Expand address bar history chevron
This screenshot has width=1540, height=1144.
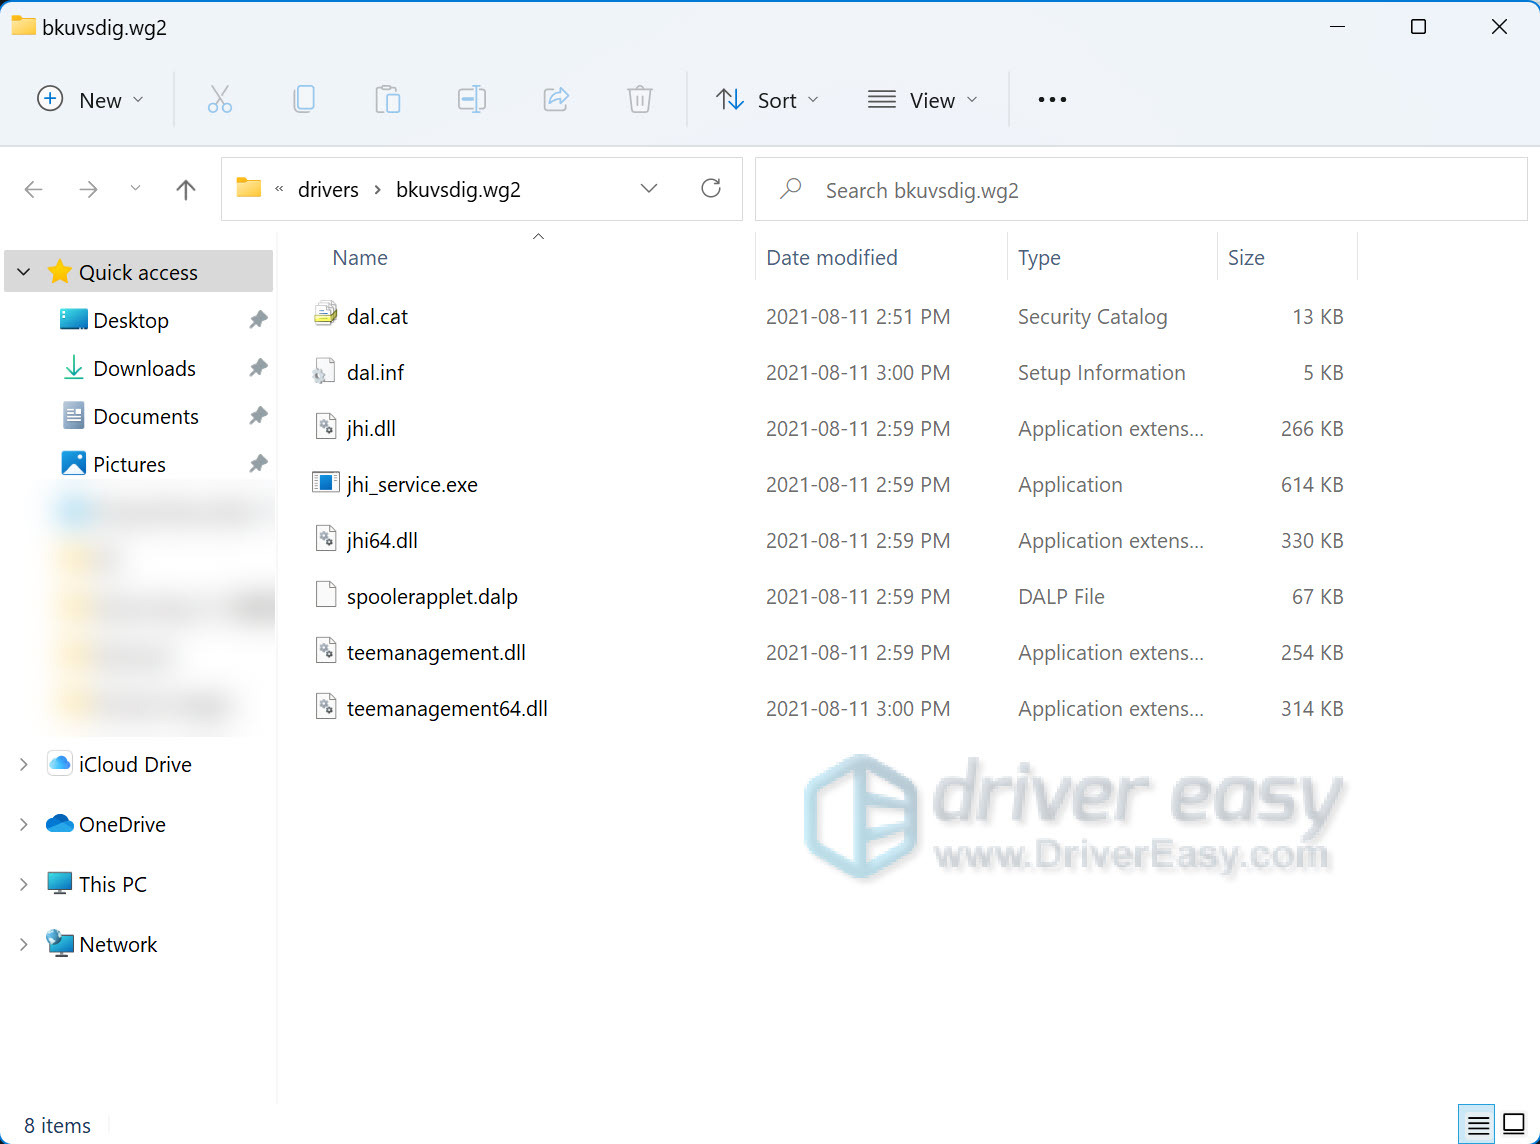tap(649, 188)
